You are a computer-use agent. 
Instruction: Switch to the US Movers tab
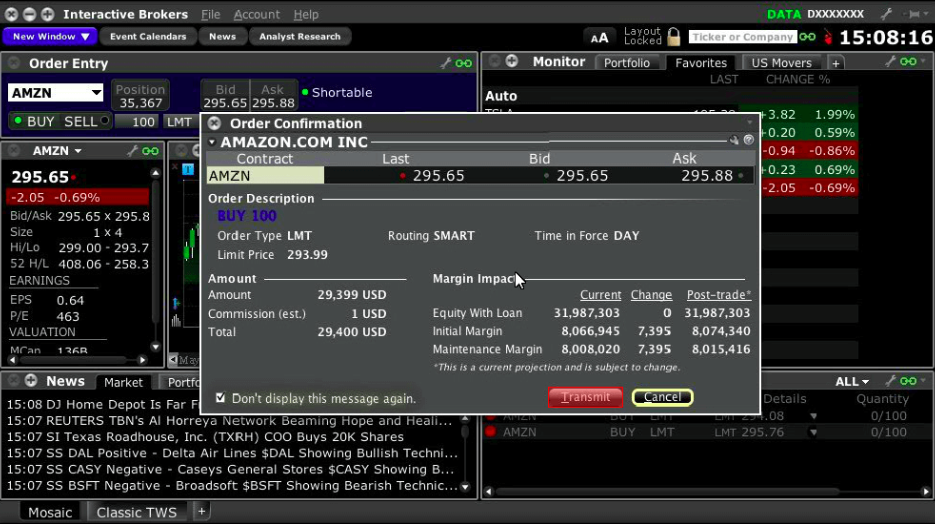781,63
